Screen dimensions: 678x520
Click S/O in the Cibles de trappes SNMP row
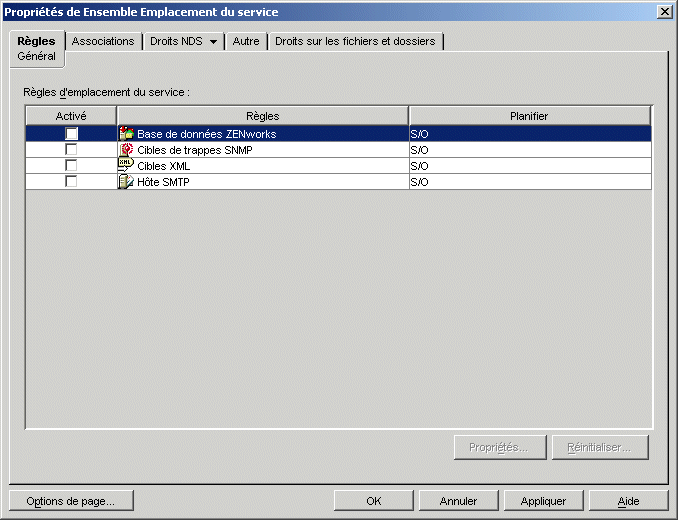tap(419, 150)
